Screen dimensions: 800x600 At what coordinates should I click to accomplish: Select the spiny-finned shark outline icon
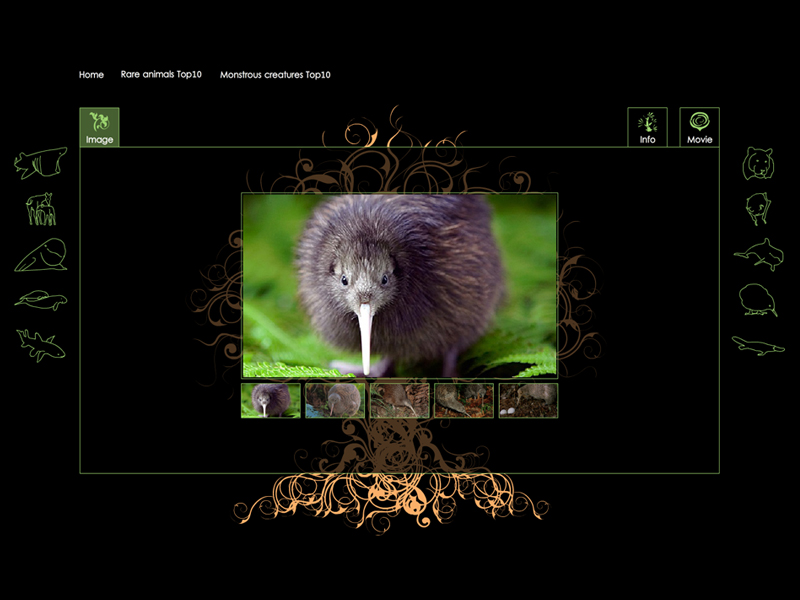click(41, 345)
